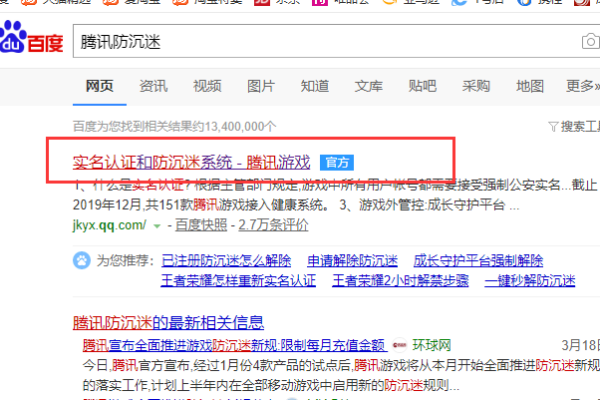Open suggestion 成长守护平台强制解除

[x=478, y=261]
